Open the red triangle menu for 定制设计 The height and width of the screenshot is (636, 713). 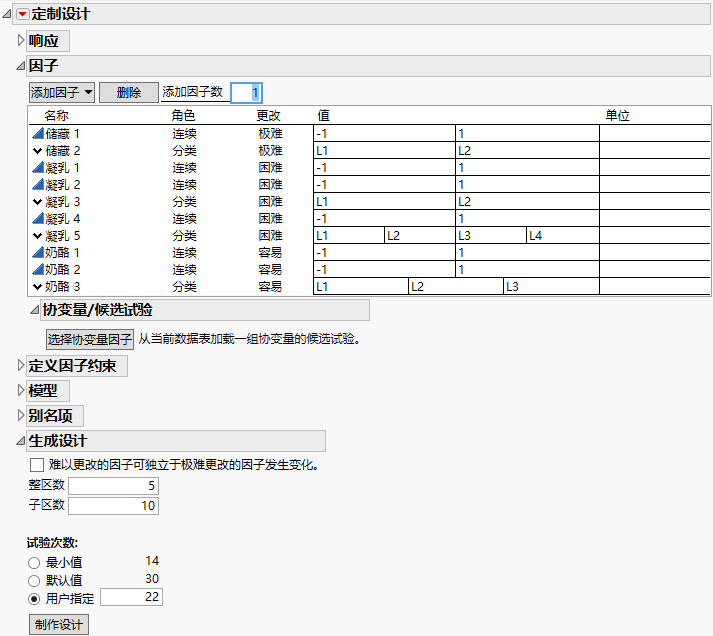point(22,14)
